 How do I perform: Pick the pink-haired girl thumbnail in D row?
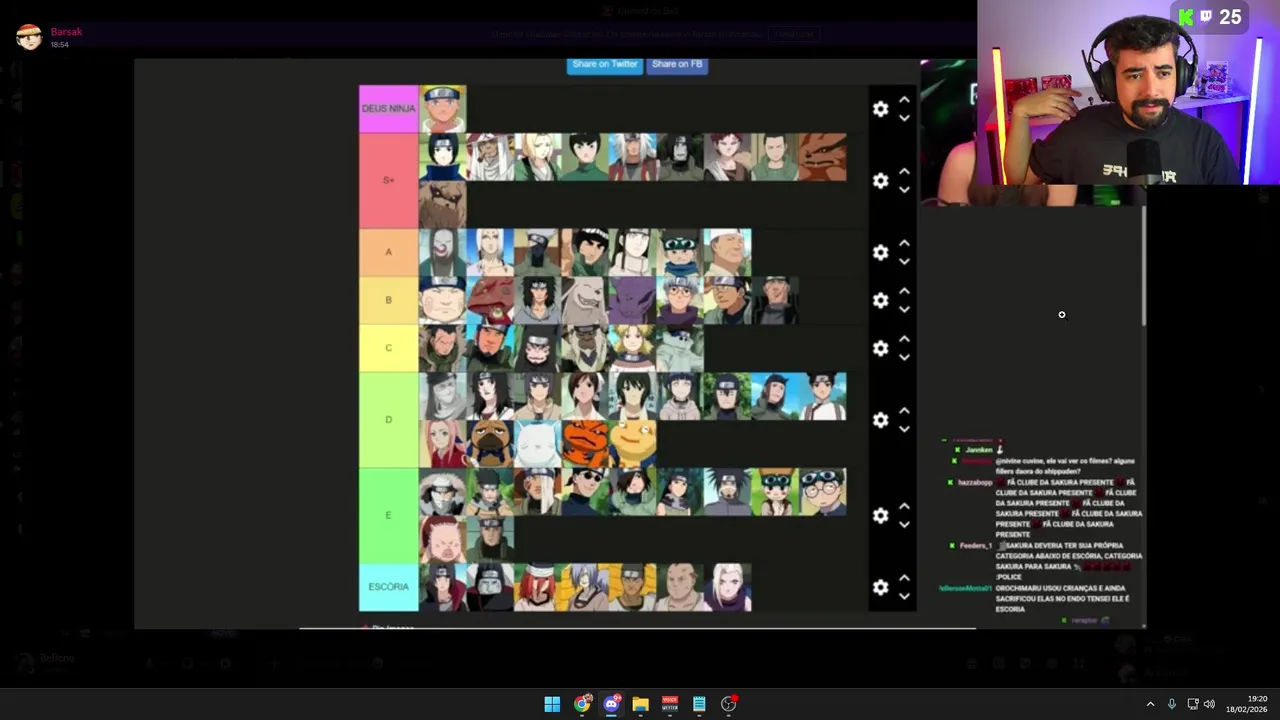pyautogui.click(x=443, y=444)
